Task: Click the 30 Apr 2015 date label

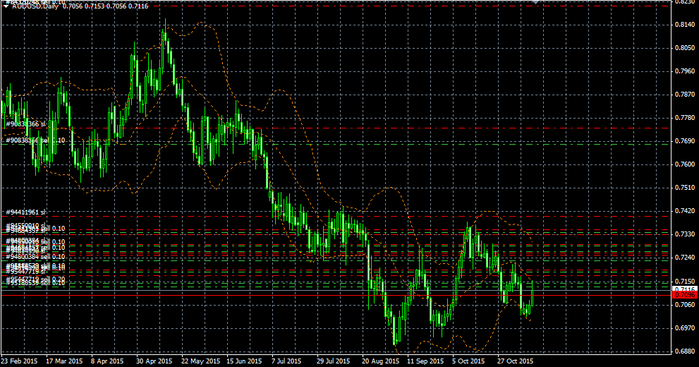Action: pos(154,361)
